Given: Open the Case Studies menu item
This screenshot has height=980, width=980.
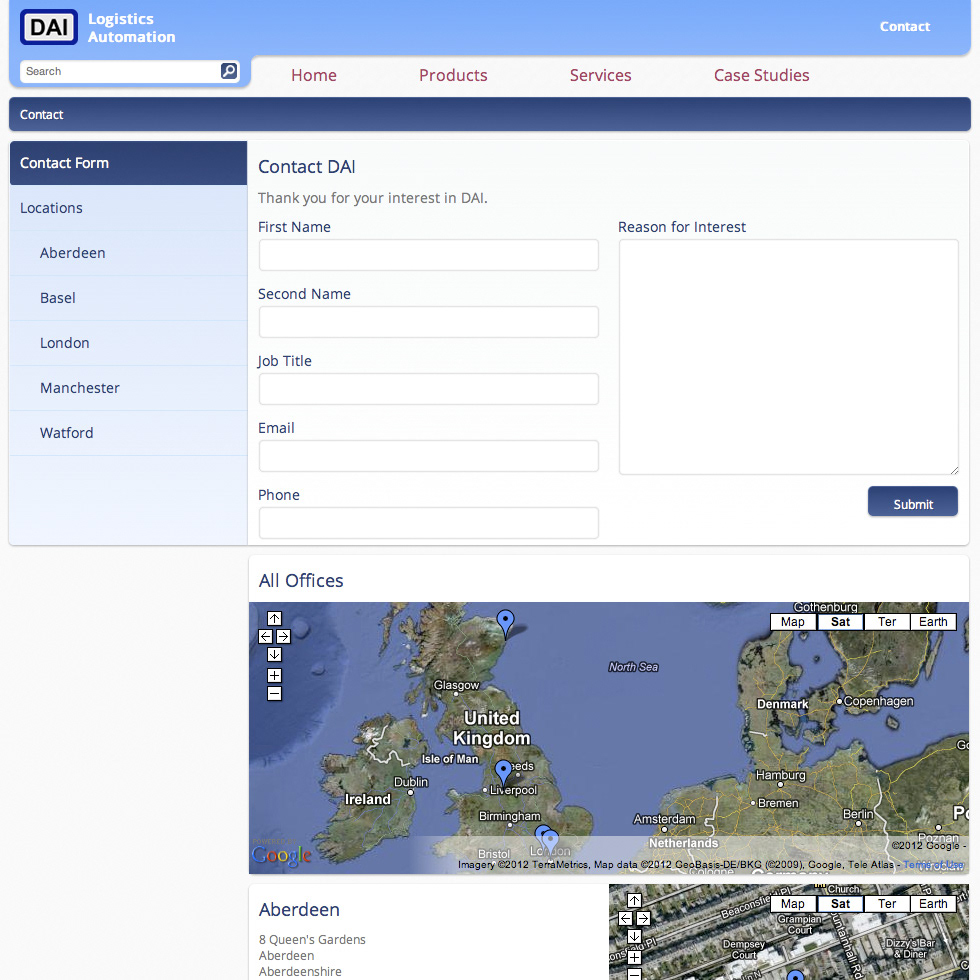Looking at the screenshot, I should click(x=761, y=75).
